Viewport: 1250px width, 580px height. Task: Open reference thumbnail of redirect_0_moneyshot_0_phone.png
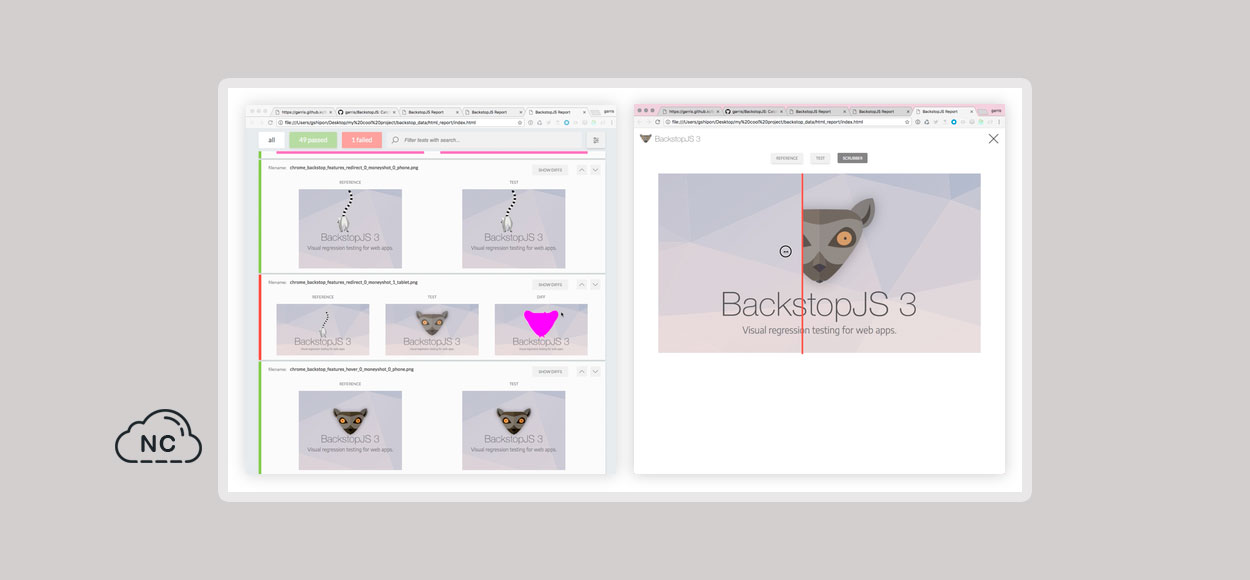350,228
